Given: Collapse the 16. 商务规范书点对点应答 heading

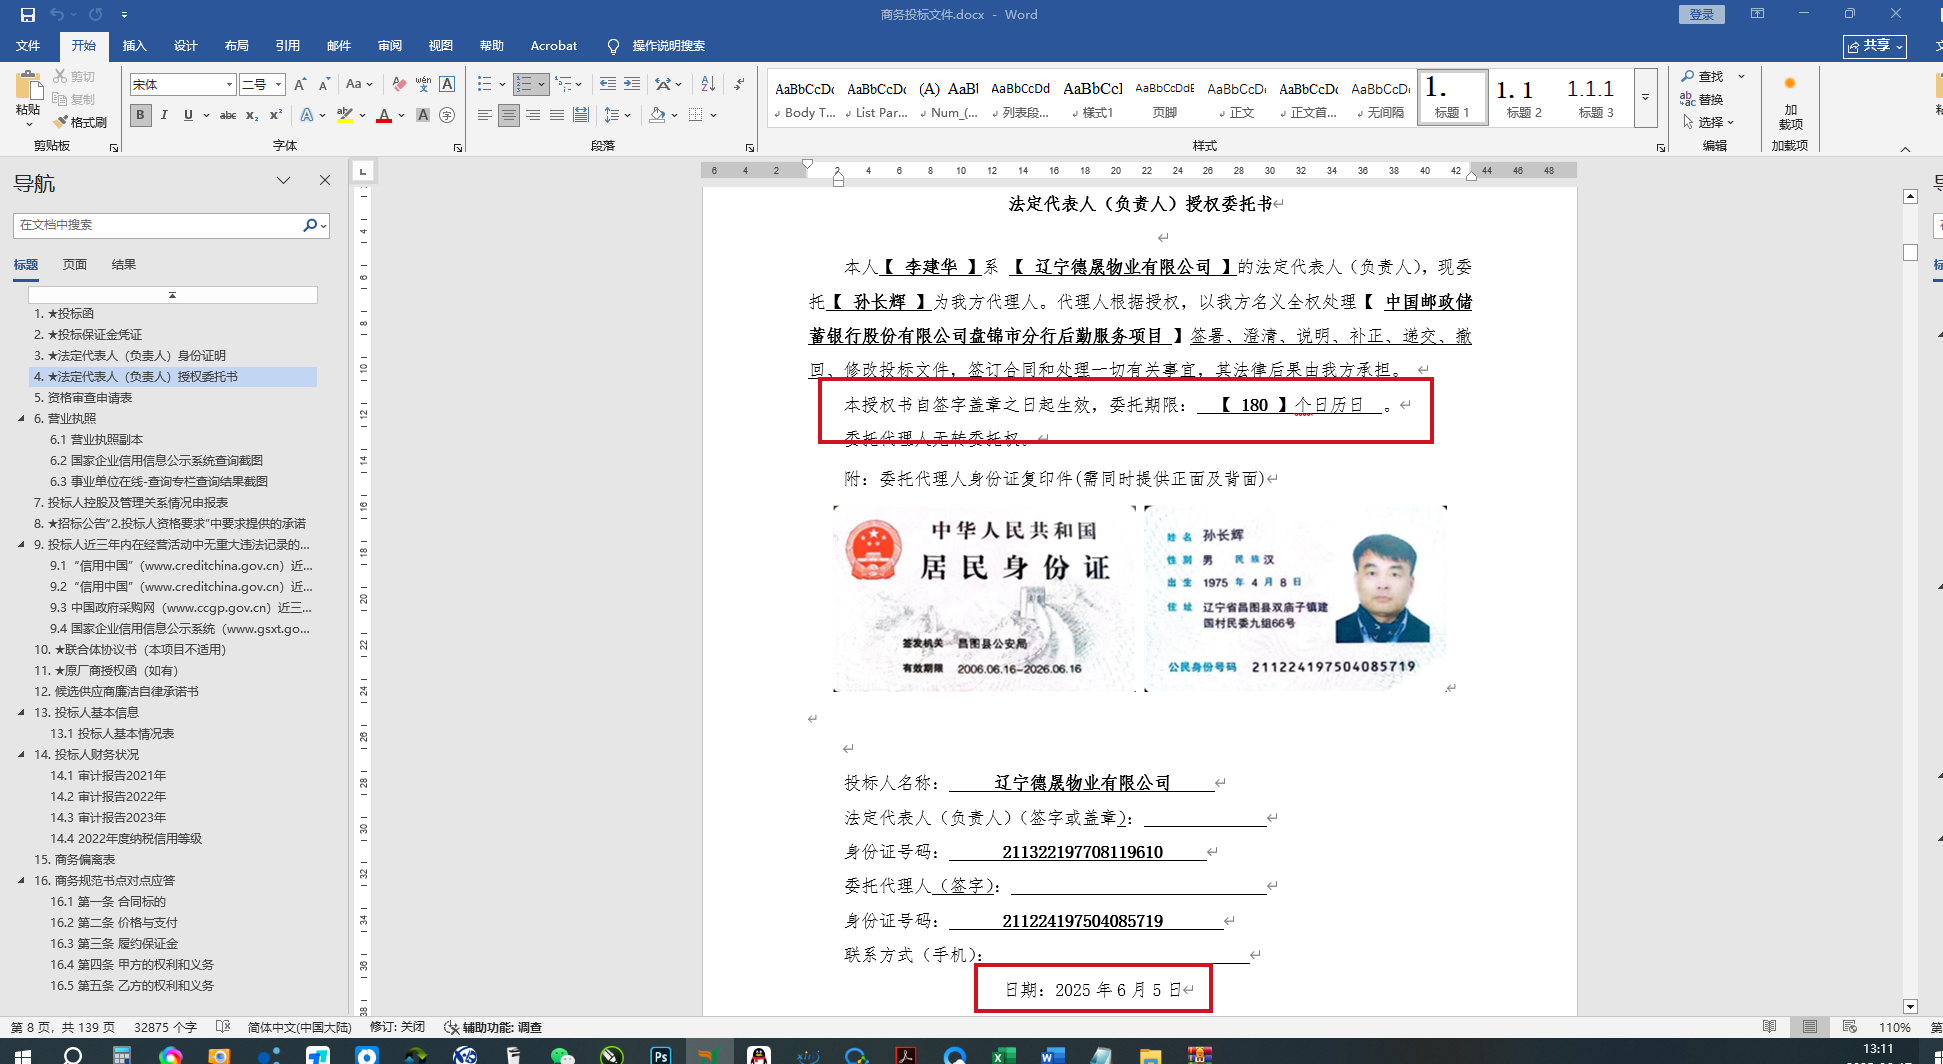Looking at the screenshot, I should click(21, 881).
